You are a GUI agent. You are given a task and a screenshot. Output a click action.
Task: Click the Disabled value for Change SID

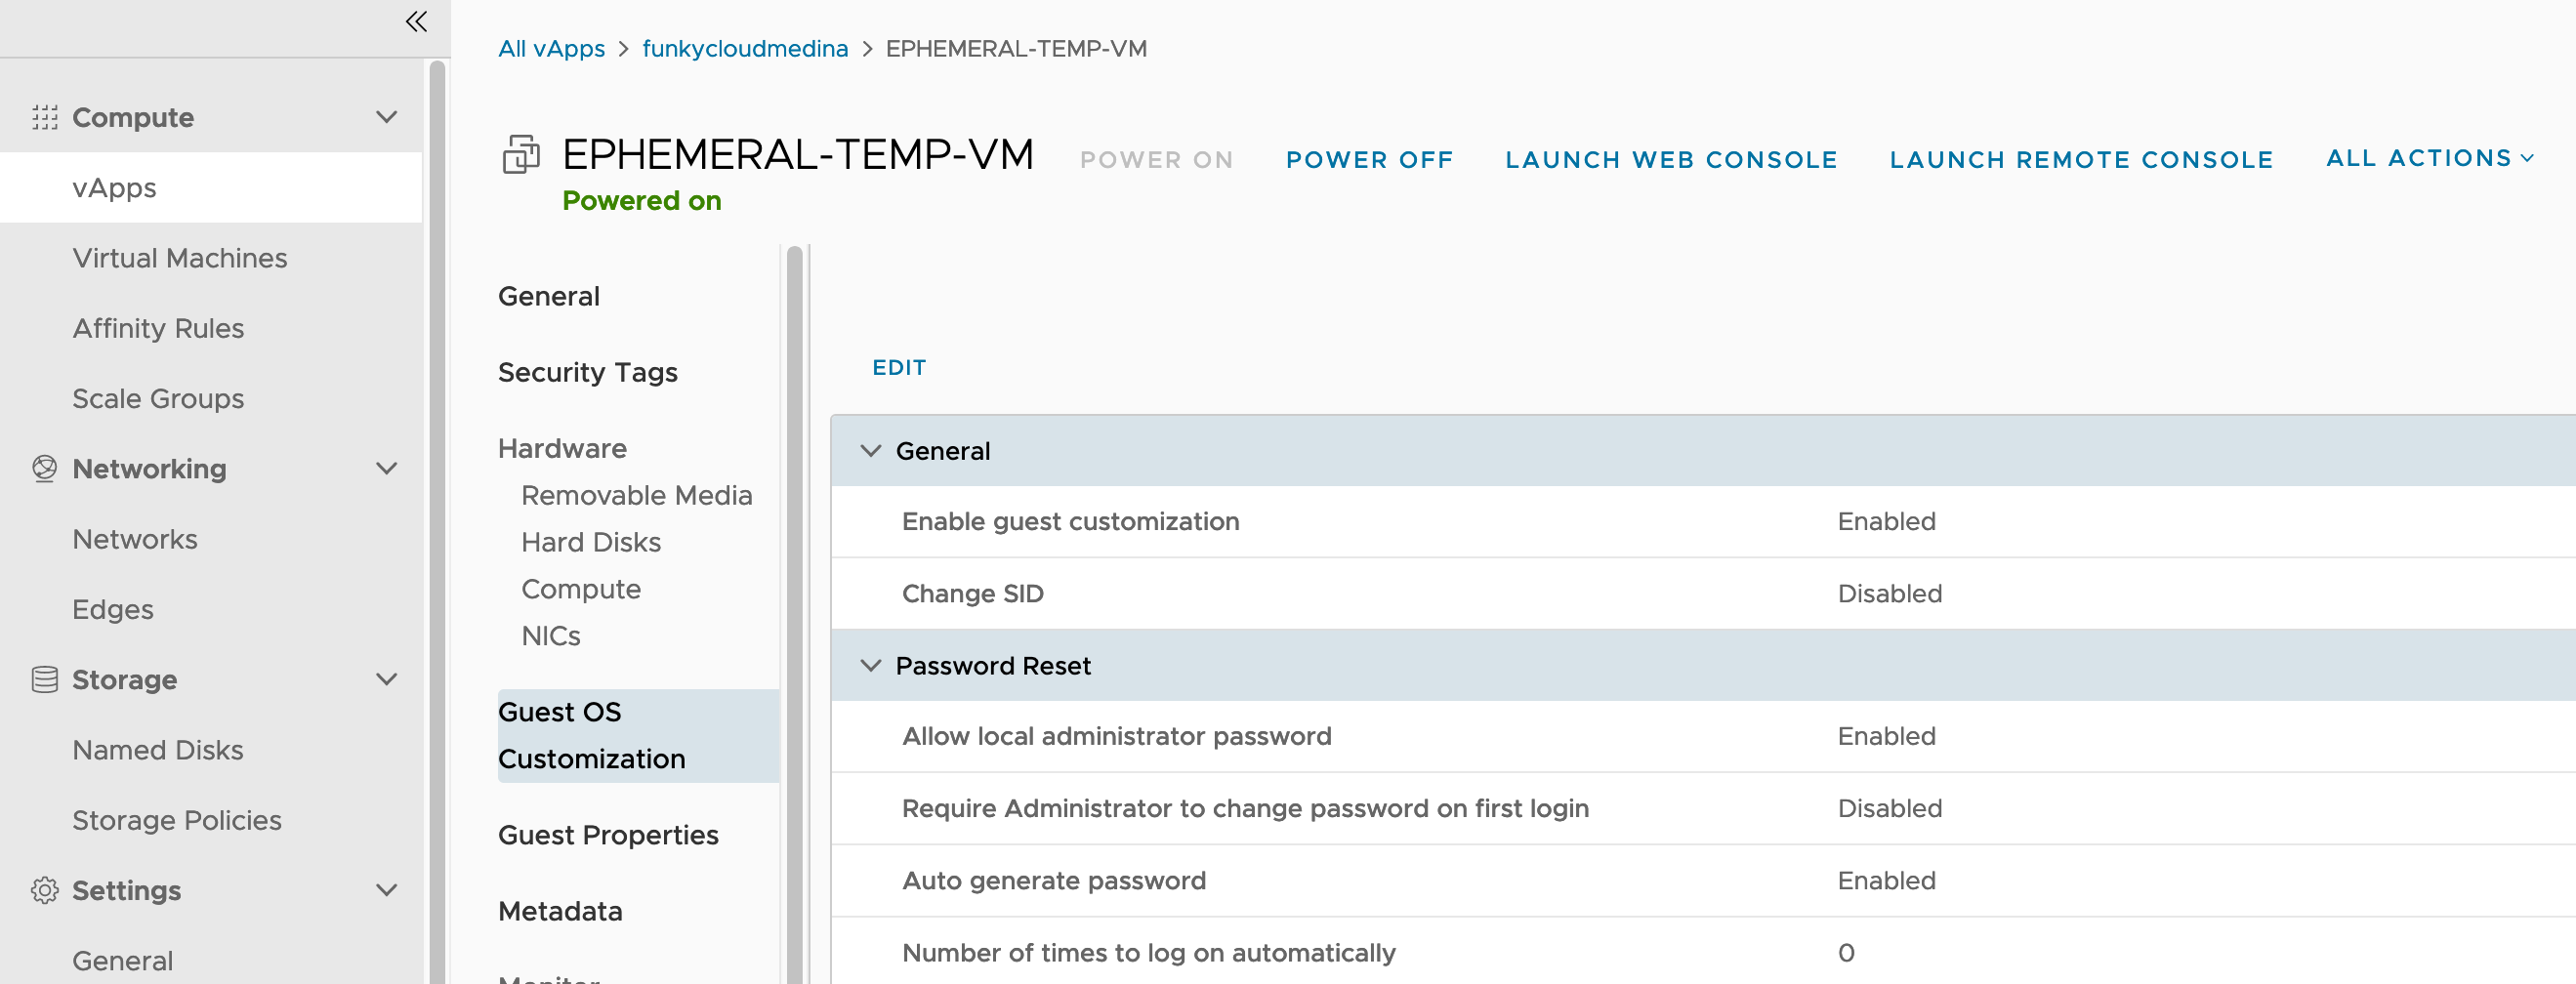pyautogui.click(x=1890, y=594)
